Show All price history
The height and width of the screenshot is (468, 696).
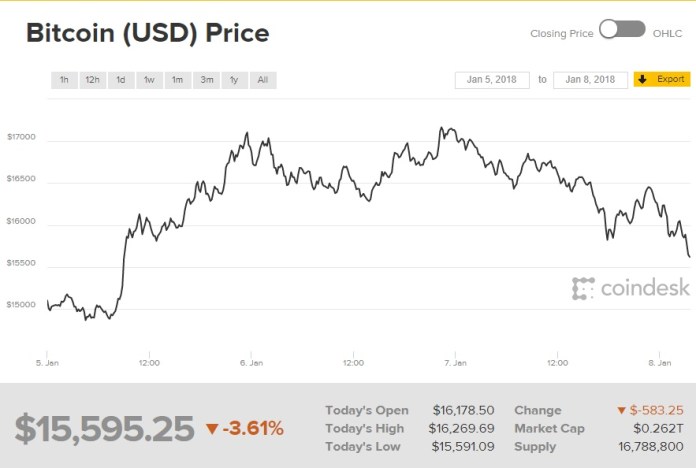[262, 79]
